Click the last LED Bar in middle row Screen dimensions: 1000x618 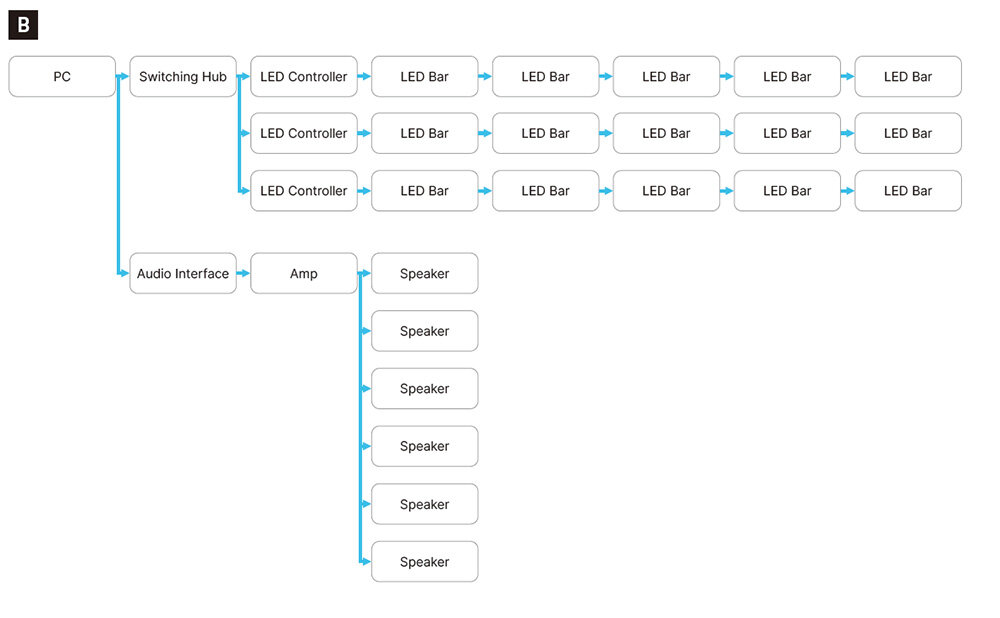[908, 133]
